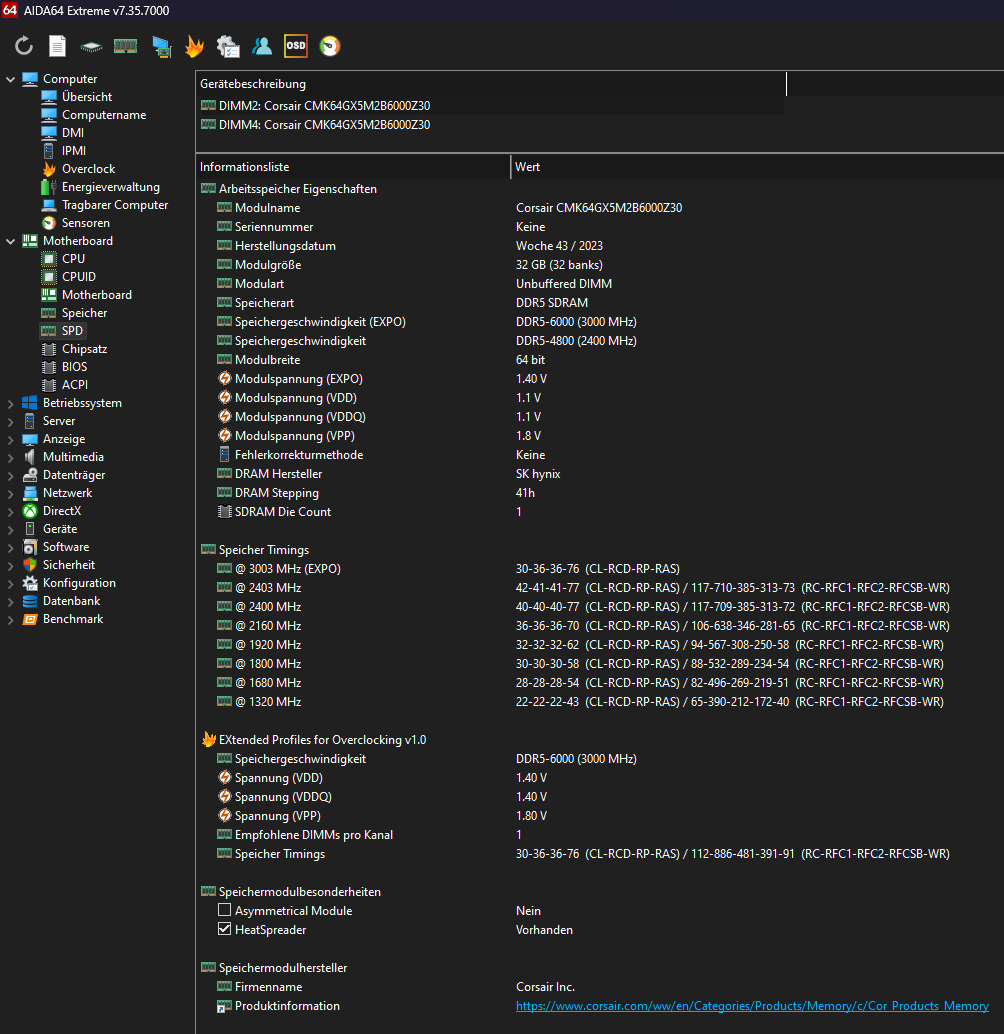Click the OSD panel toolbar icon
The width and height of the screenshot is (1004, 1034).
(x=296, y=46)
